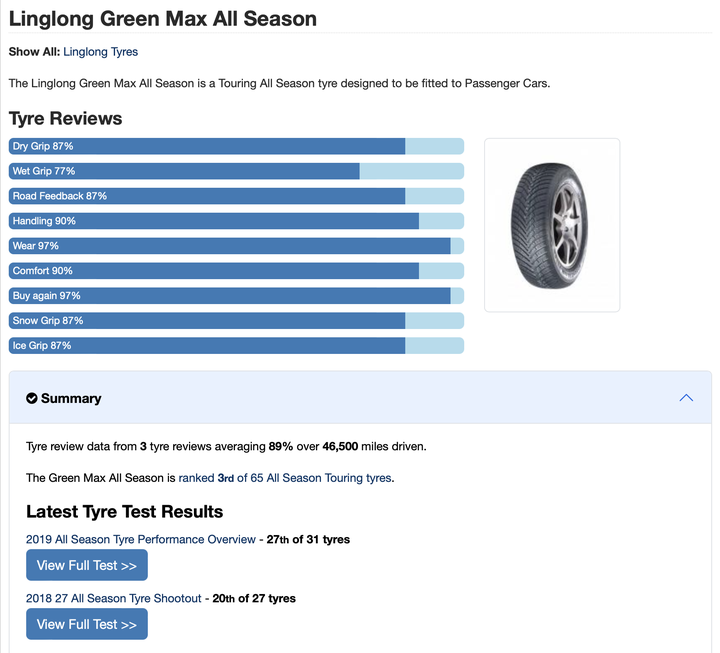
Task: Open 2018 27 All Season Tyre Shootout link
Action: [x=113, y=598]
